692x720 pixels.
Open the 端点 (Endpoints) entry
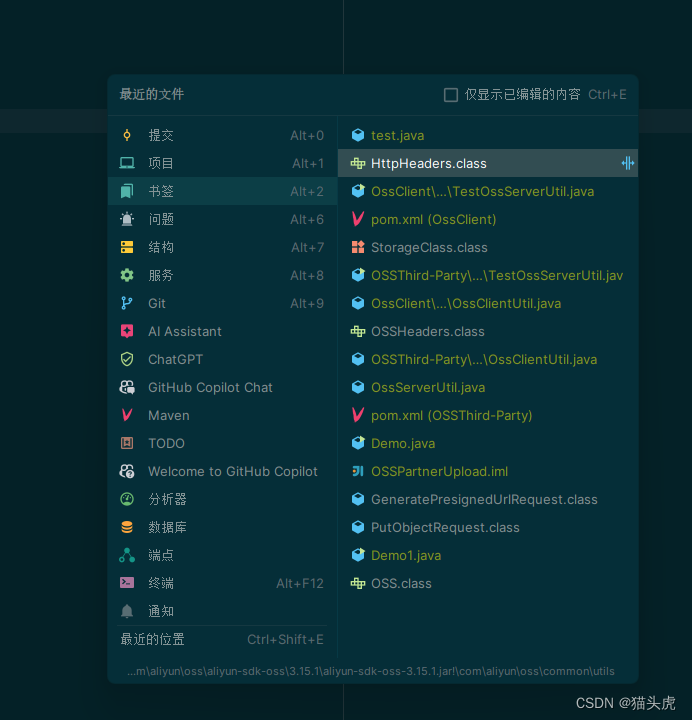click(222, 556)
